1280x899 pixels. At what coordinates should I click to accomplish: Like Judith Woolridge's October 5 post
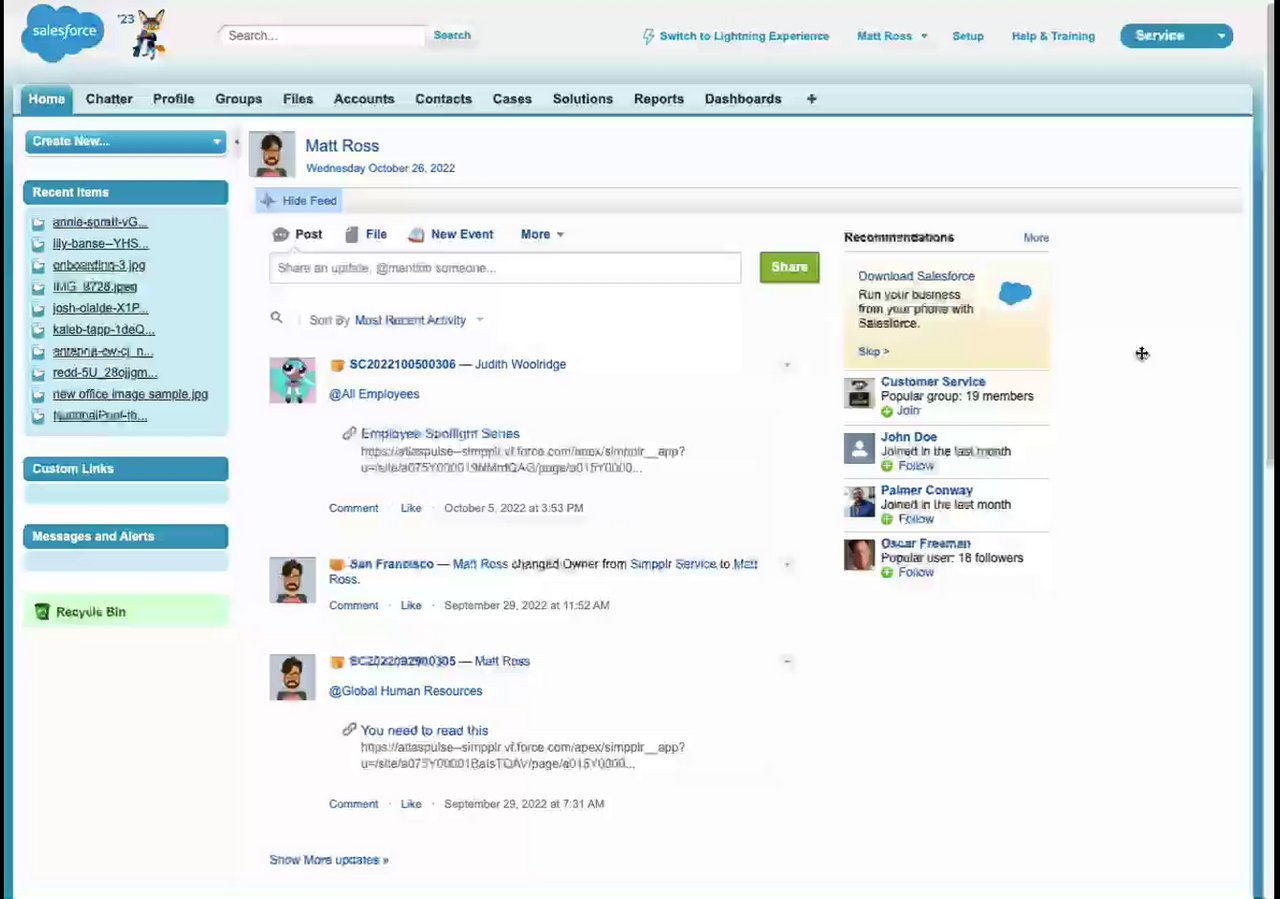(x=411, y=508)
